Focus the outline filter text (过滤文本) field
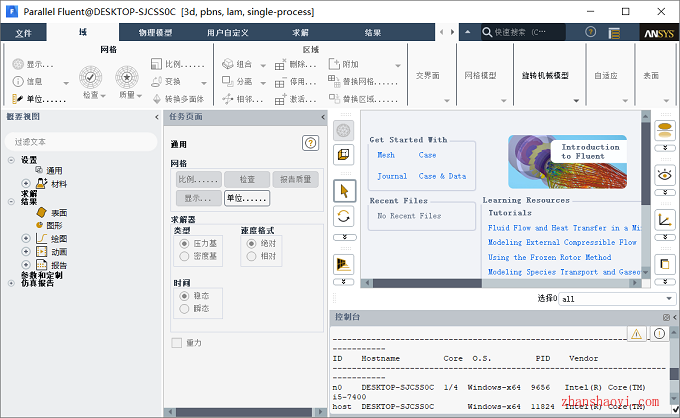The image size is (680, 418). [81, 142]
